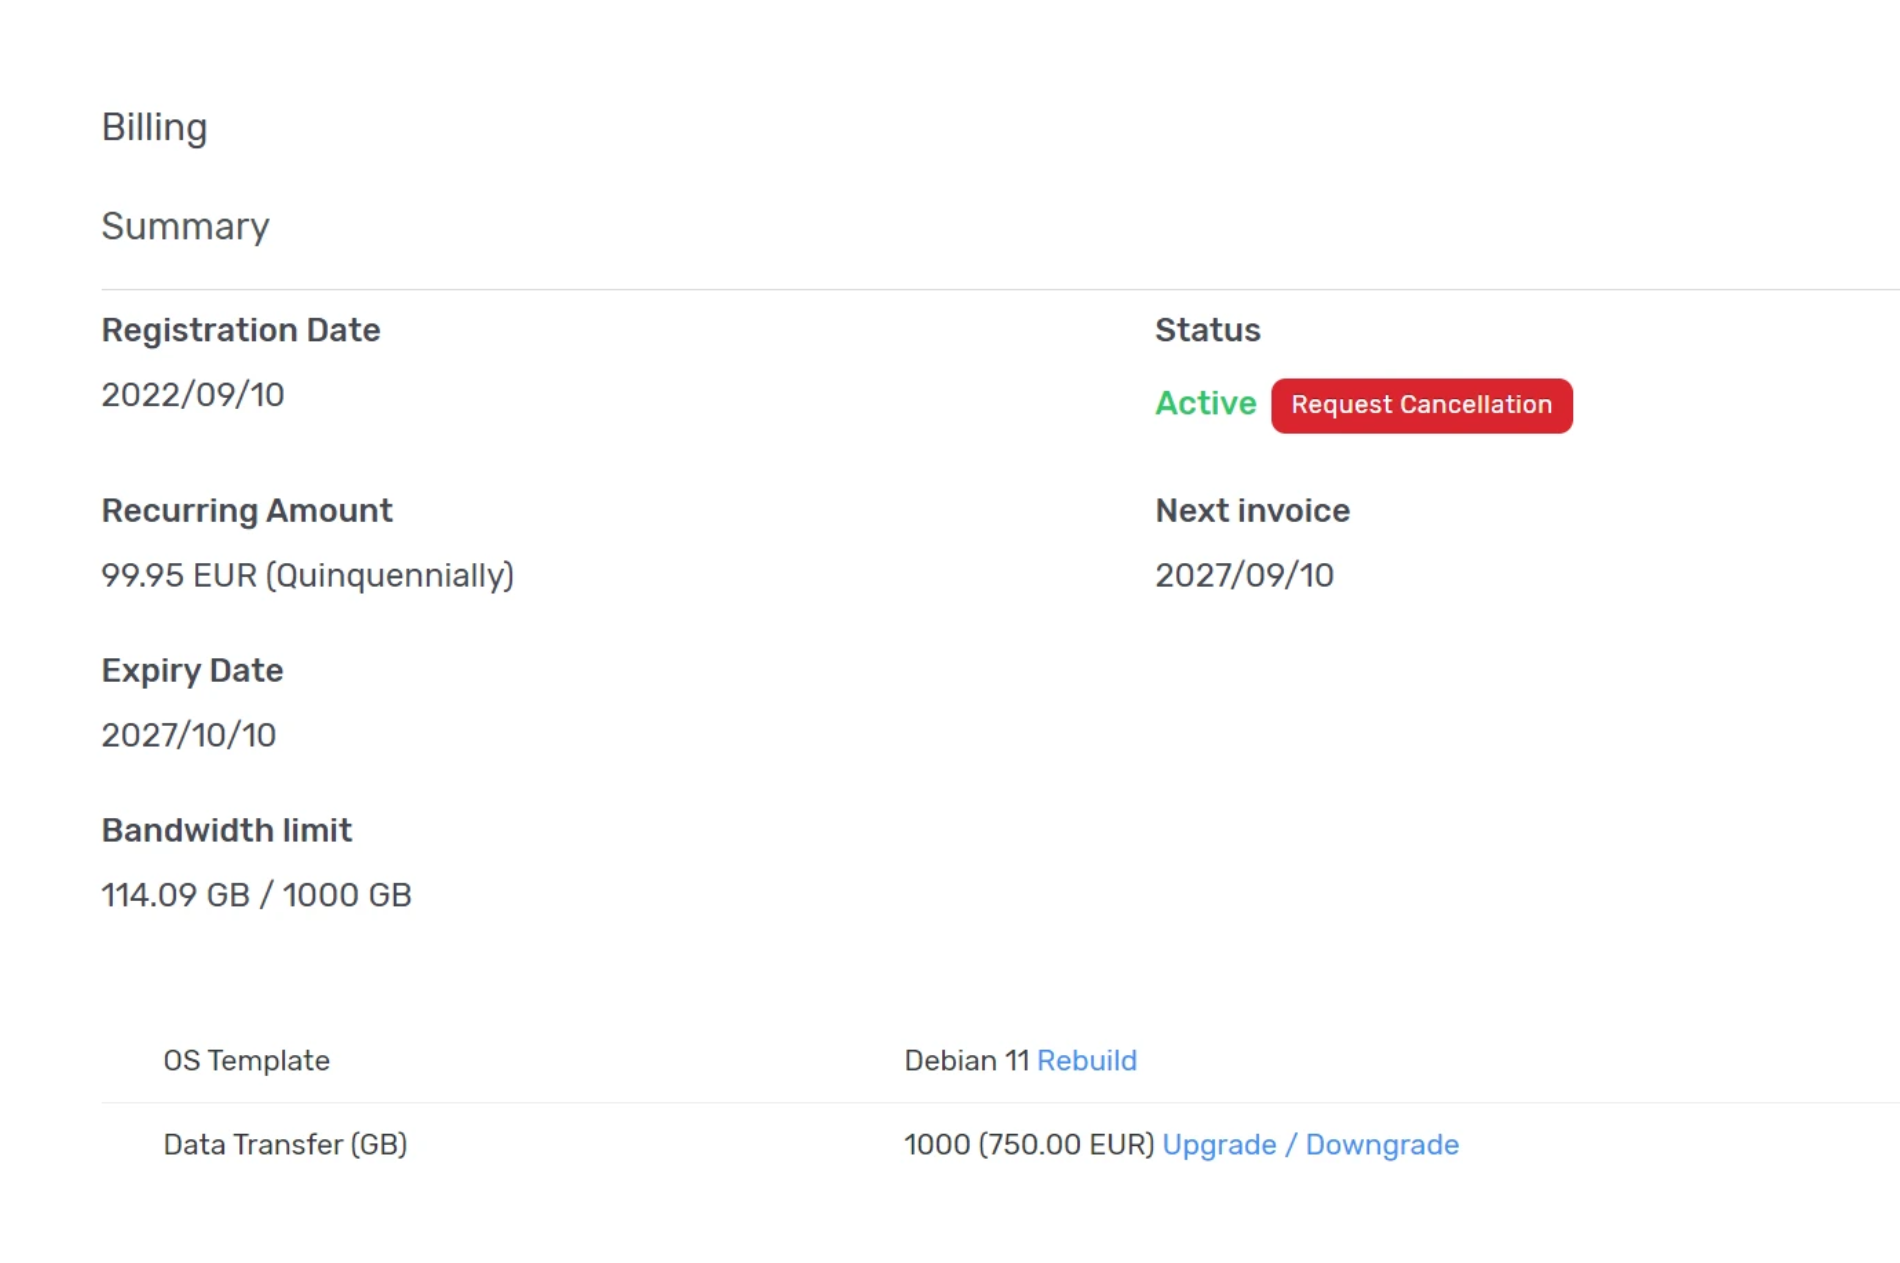Select the Summary section heading
This screenshot has height=1263, width=1900.
(185, 226)
